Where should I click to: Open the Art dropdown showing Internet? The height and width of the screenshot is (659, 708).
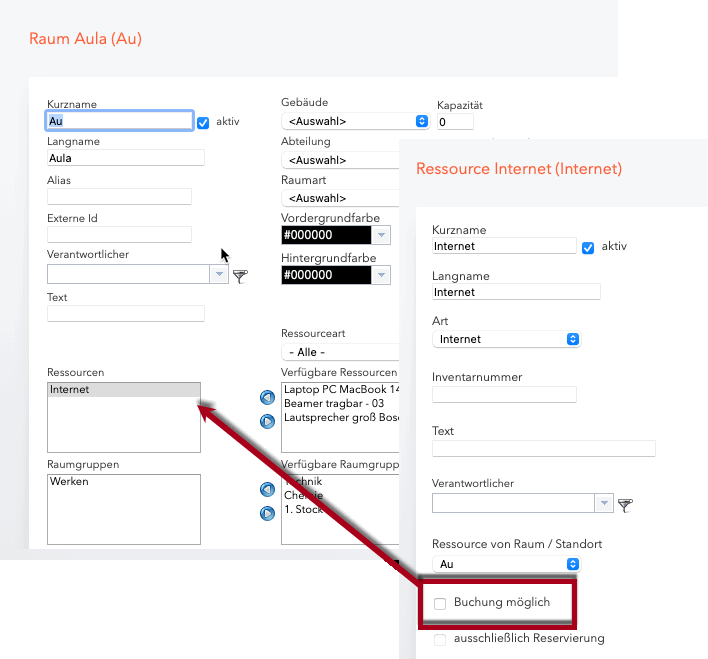506,339
